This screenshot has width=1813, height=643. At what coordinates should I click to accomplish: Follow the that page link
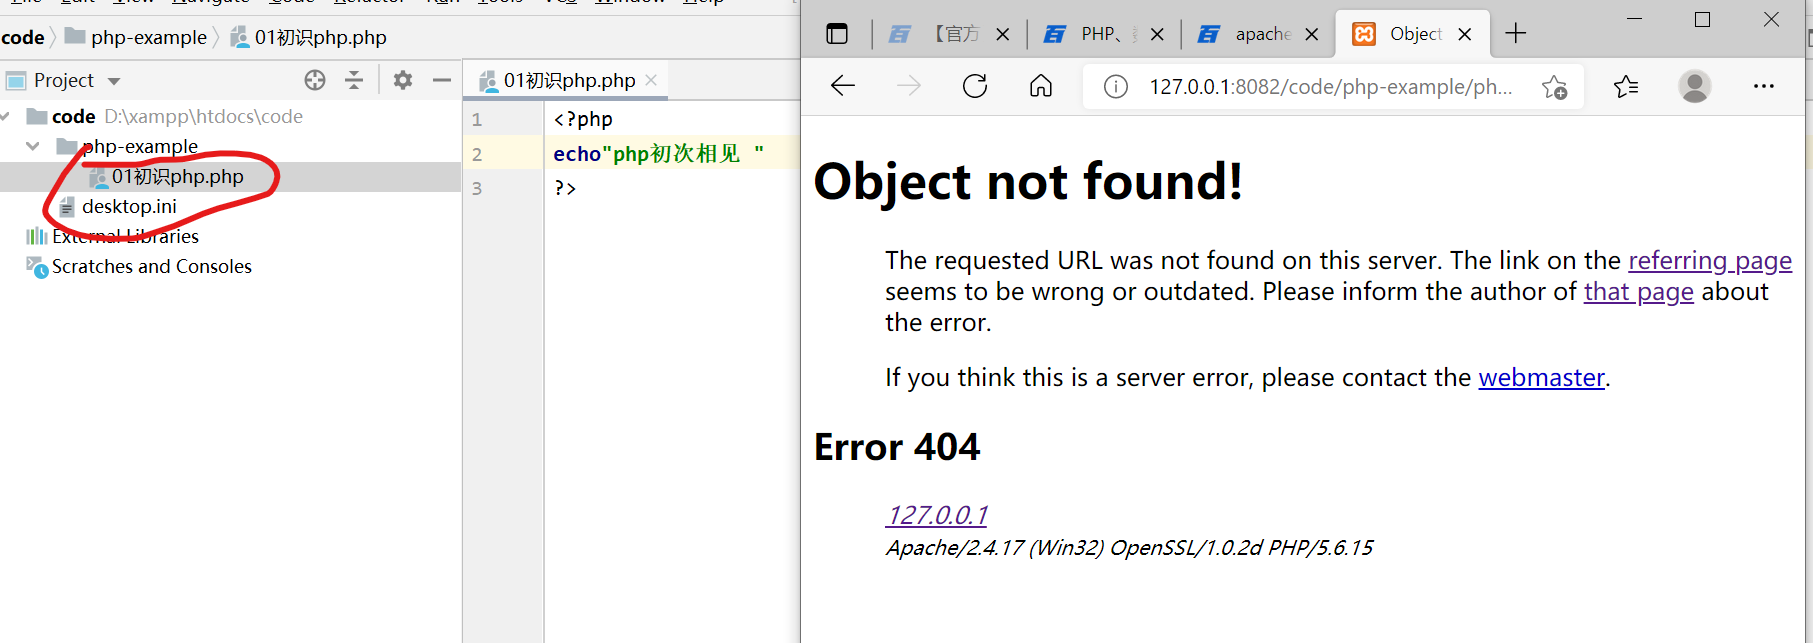(1639, 292)
